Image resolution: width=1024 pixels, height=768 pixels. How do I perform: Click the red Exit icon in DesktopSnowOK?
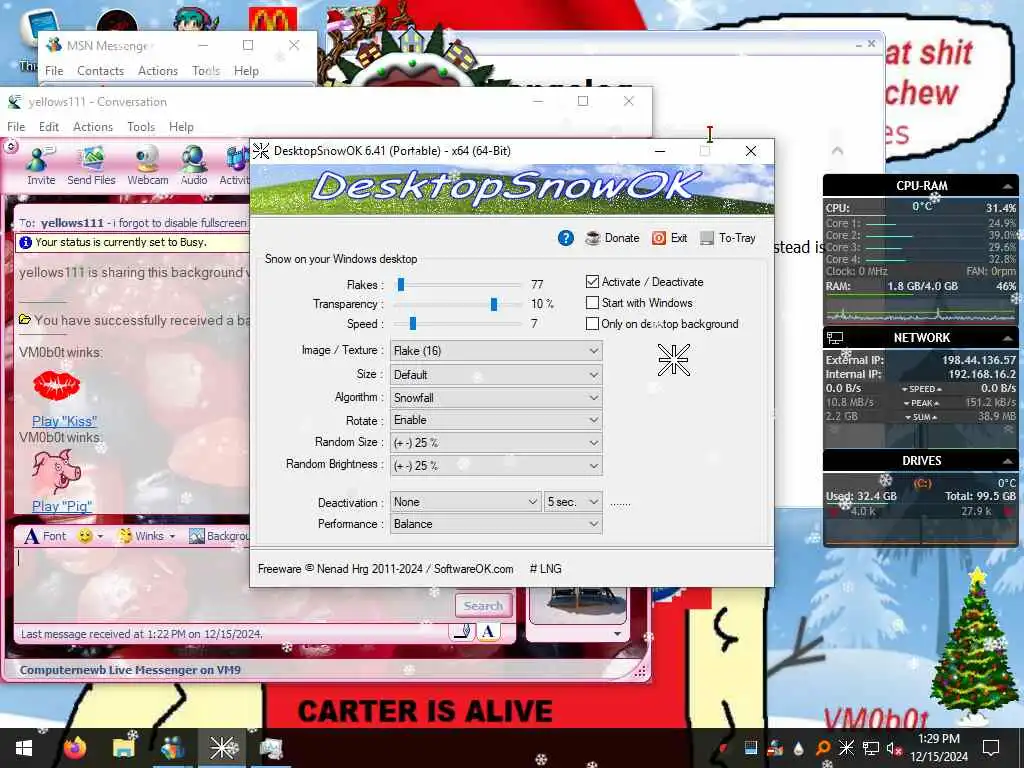coord(659,238)
